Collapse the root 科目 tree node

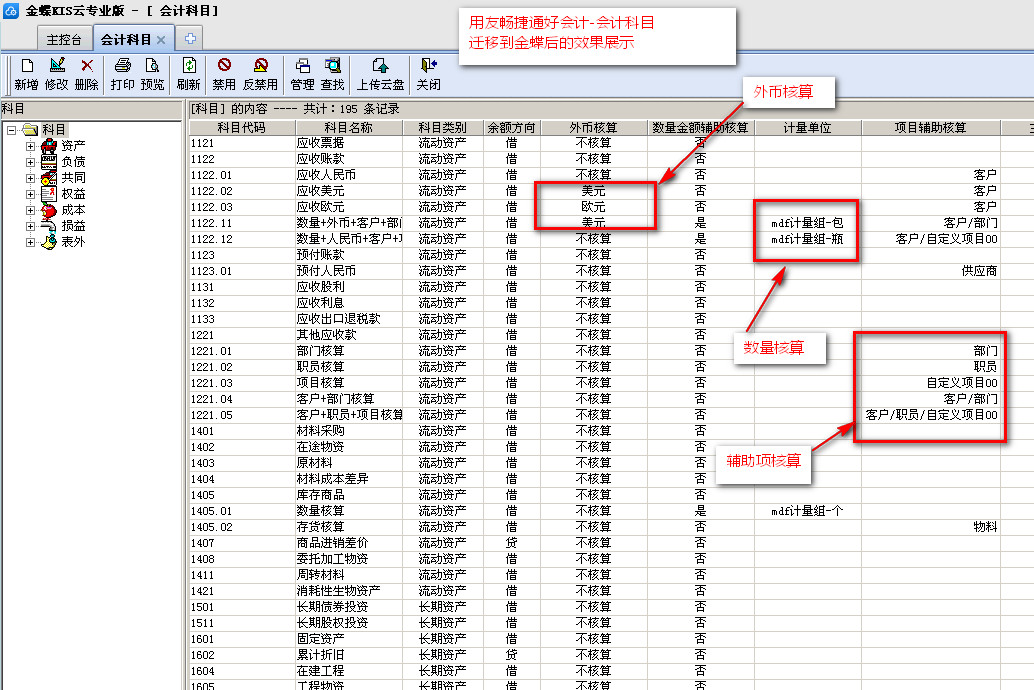[11, 130]
